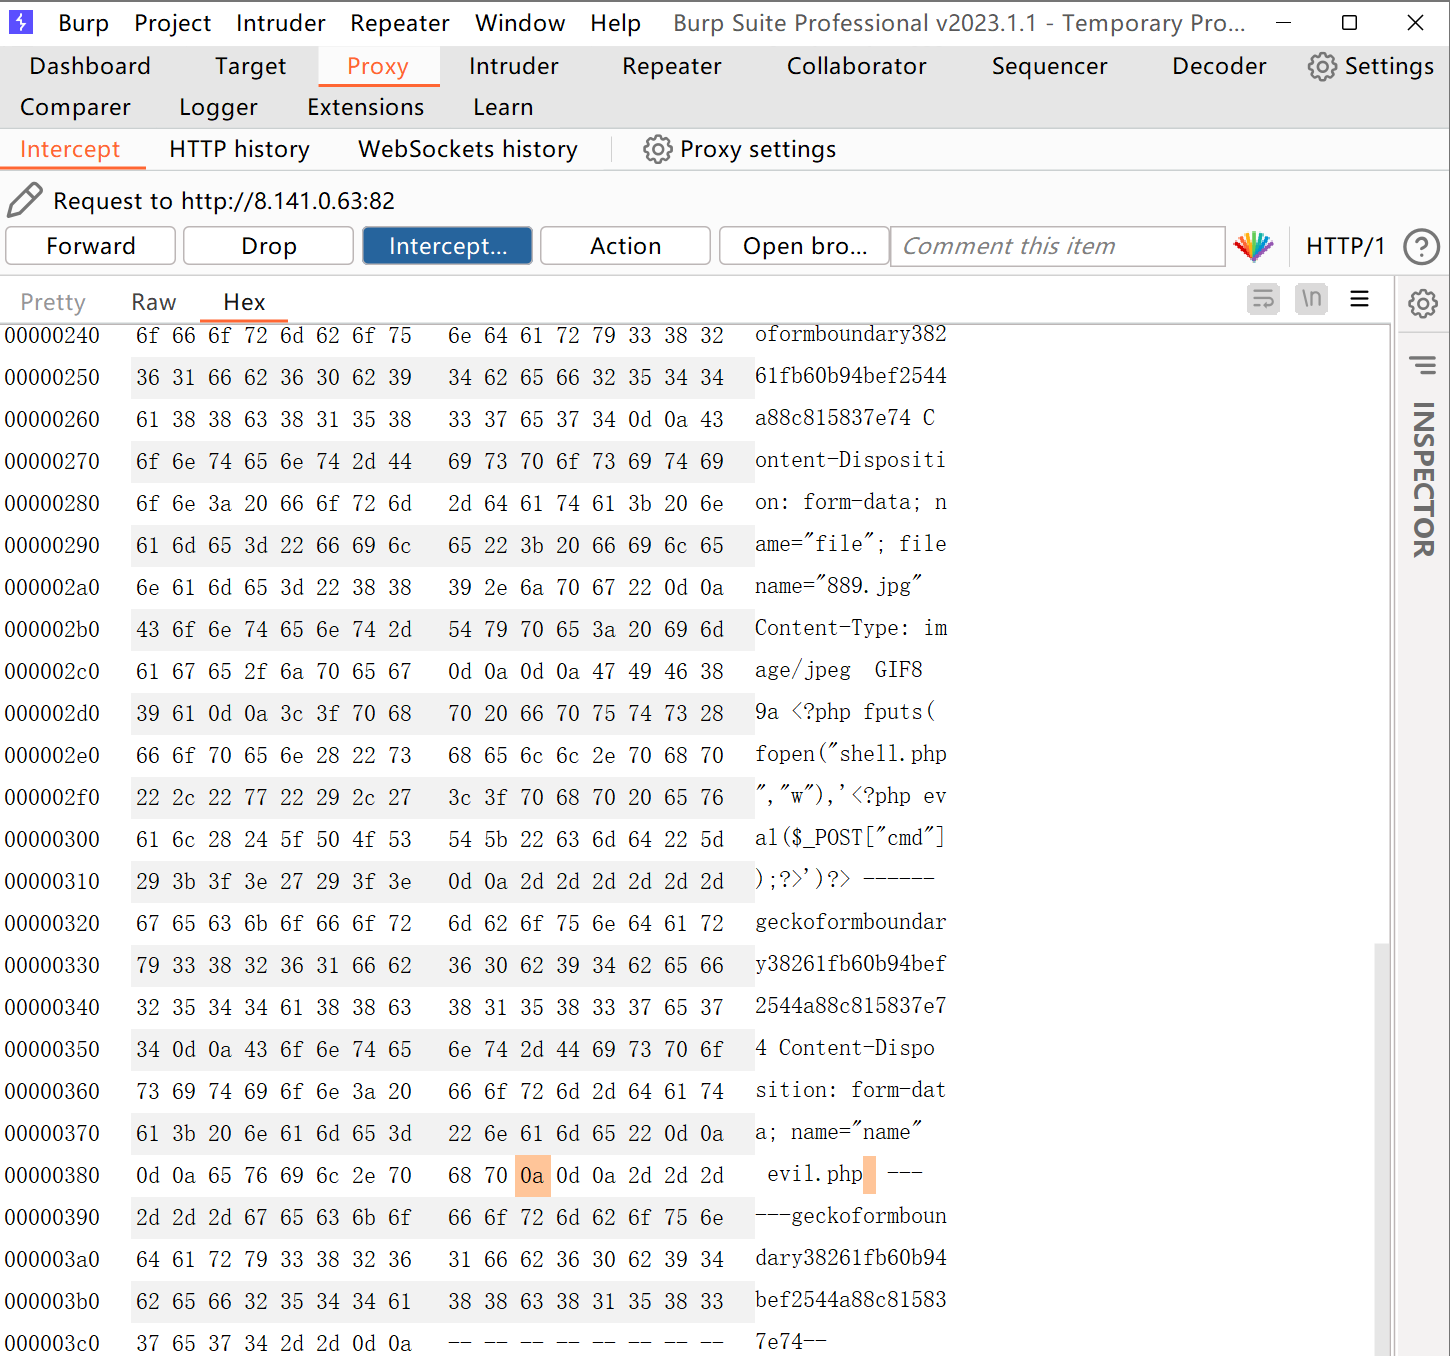Open the Repeater menu in the menu bar
This screenshot has width=1450, height=1356.
(x=400, y=23)
